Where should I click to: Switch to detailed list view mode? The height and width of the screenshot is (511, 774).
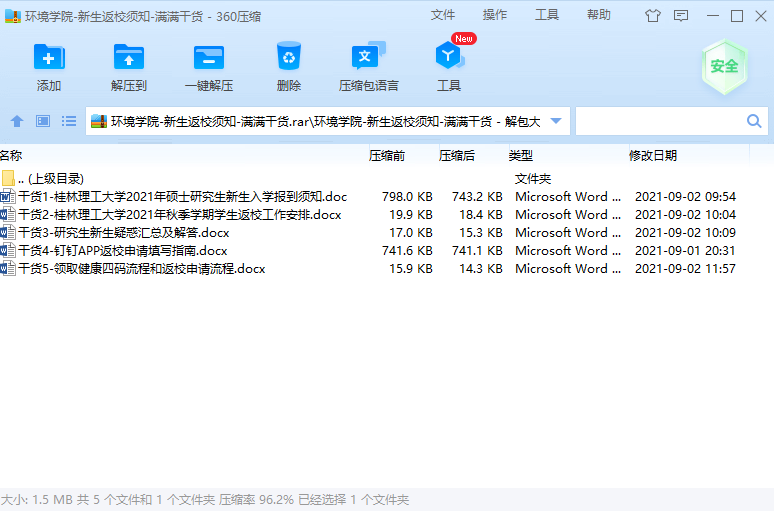coord(69,121)
